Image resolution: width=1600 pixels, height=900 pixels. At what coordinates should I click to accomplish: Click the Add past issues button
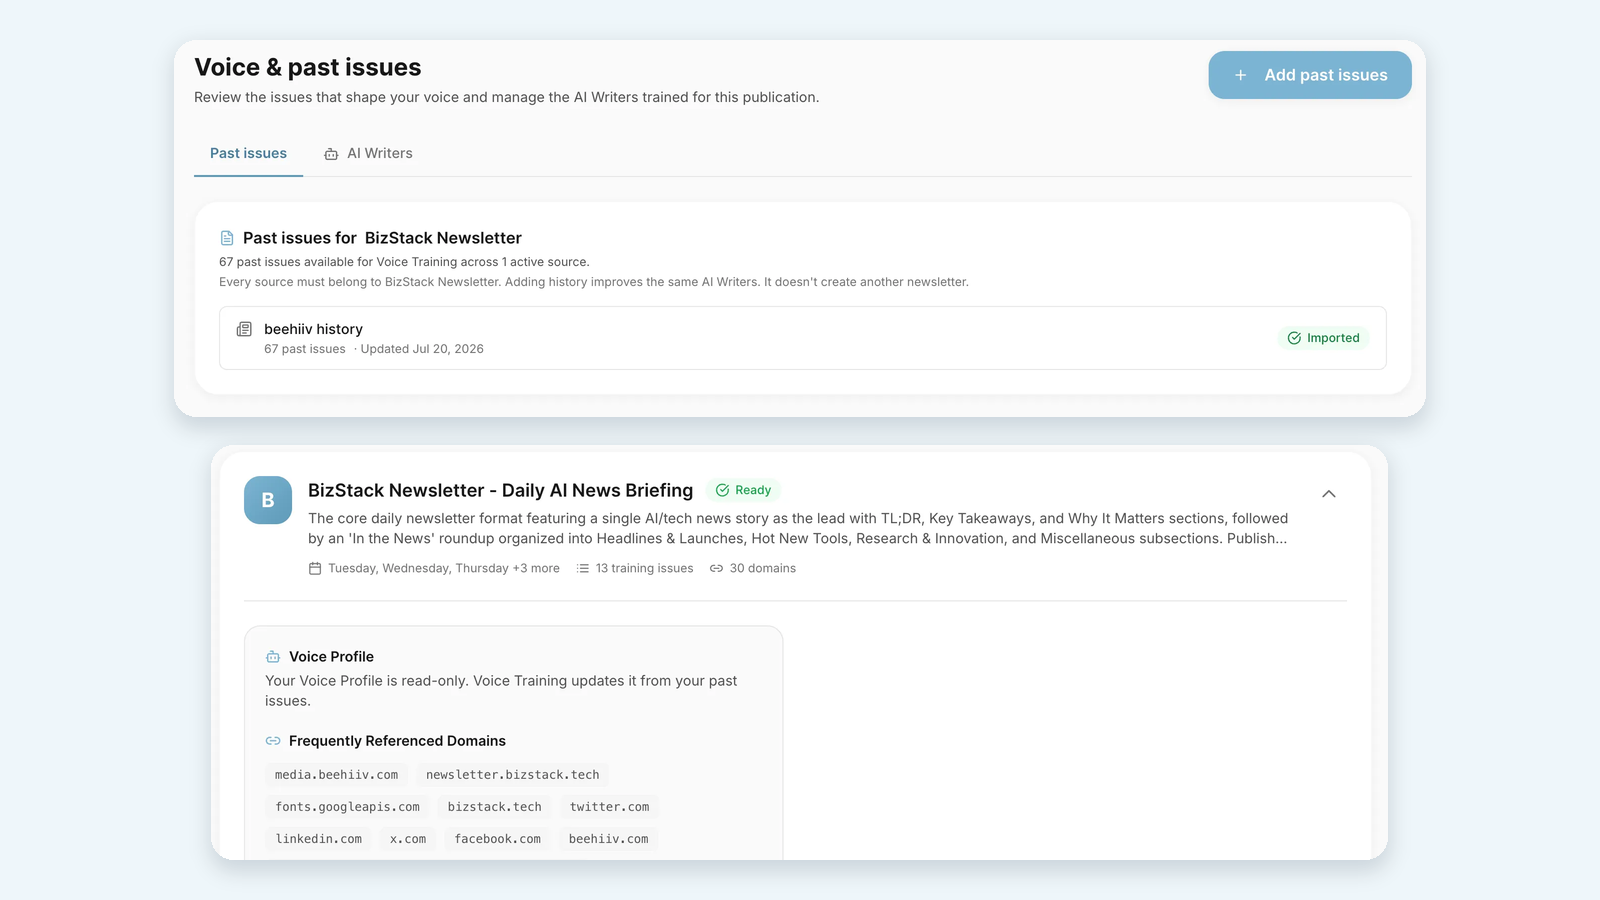1310,75
